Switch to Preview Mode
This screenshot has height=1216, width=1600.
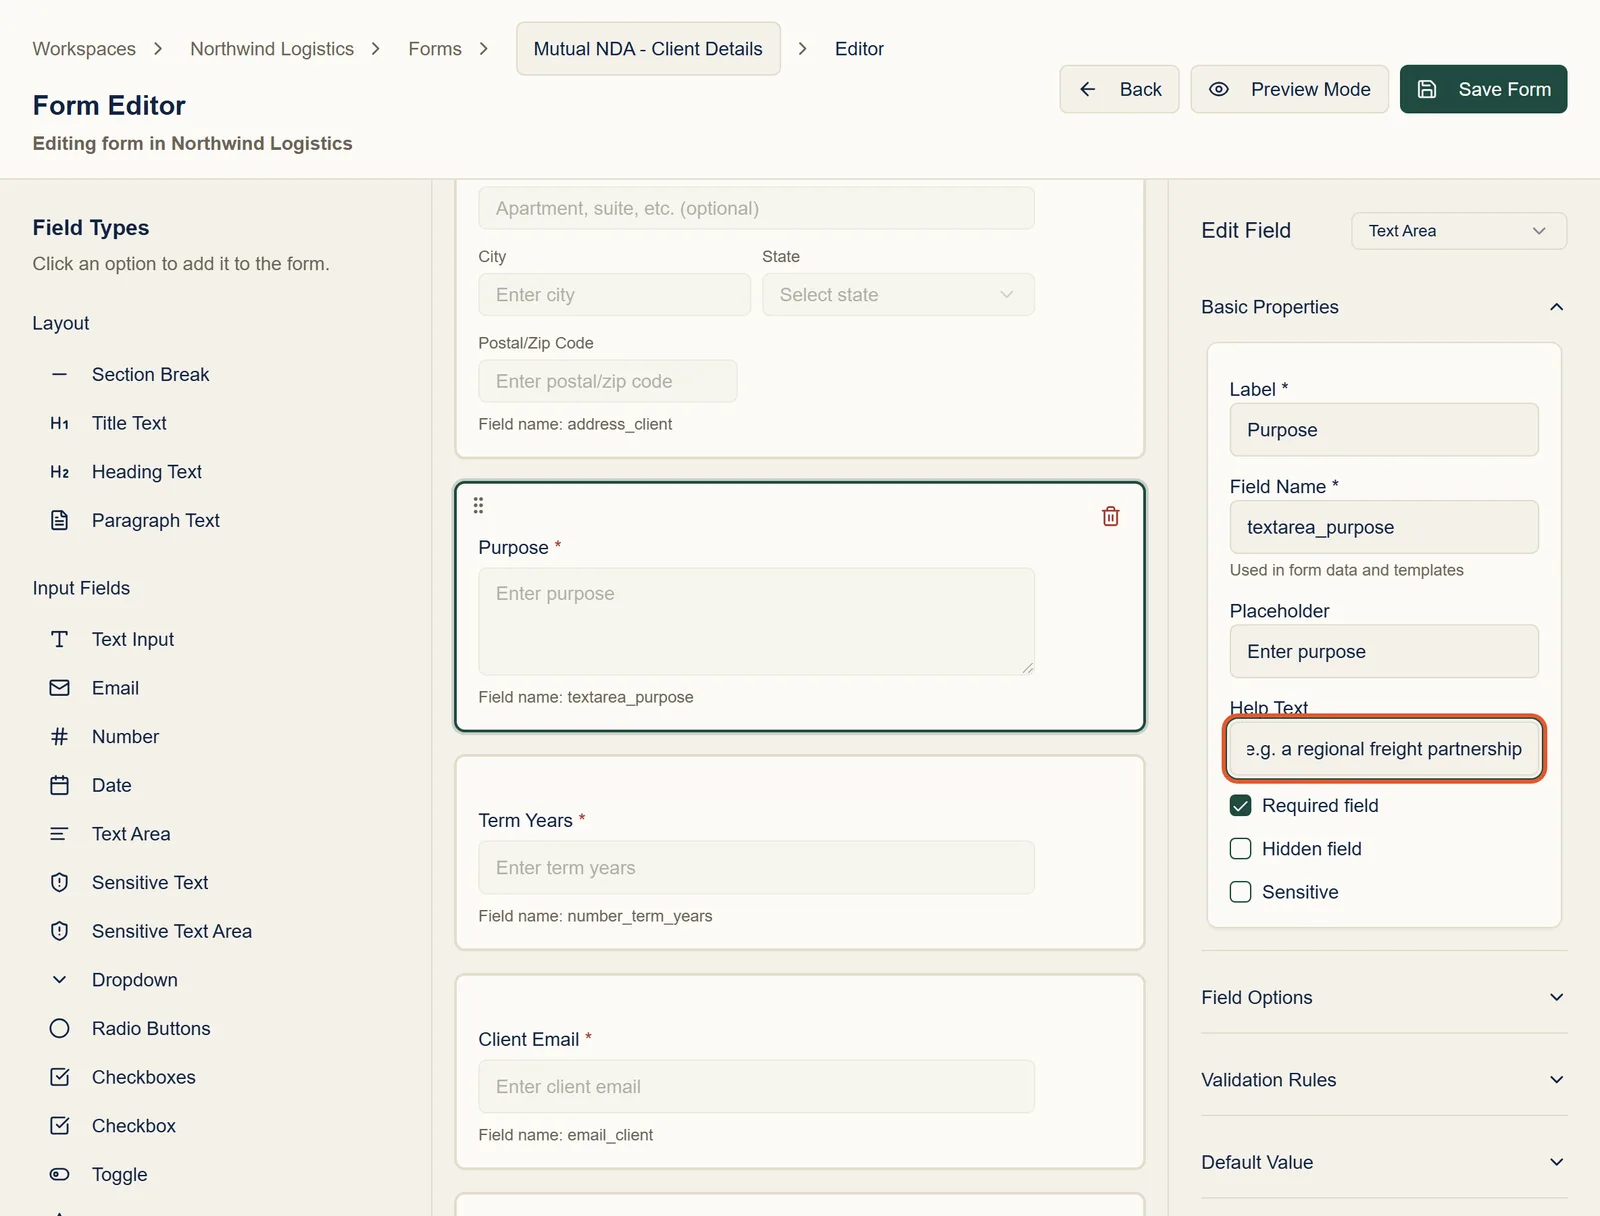[1289, 89]
